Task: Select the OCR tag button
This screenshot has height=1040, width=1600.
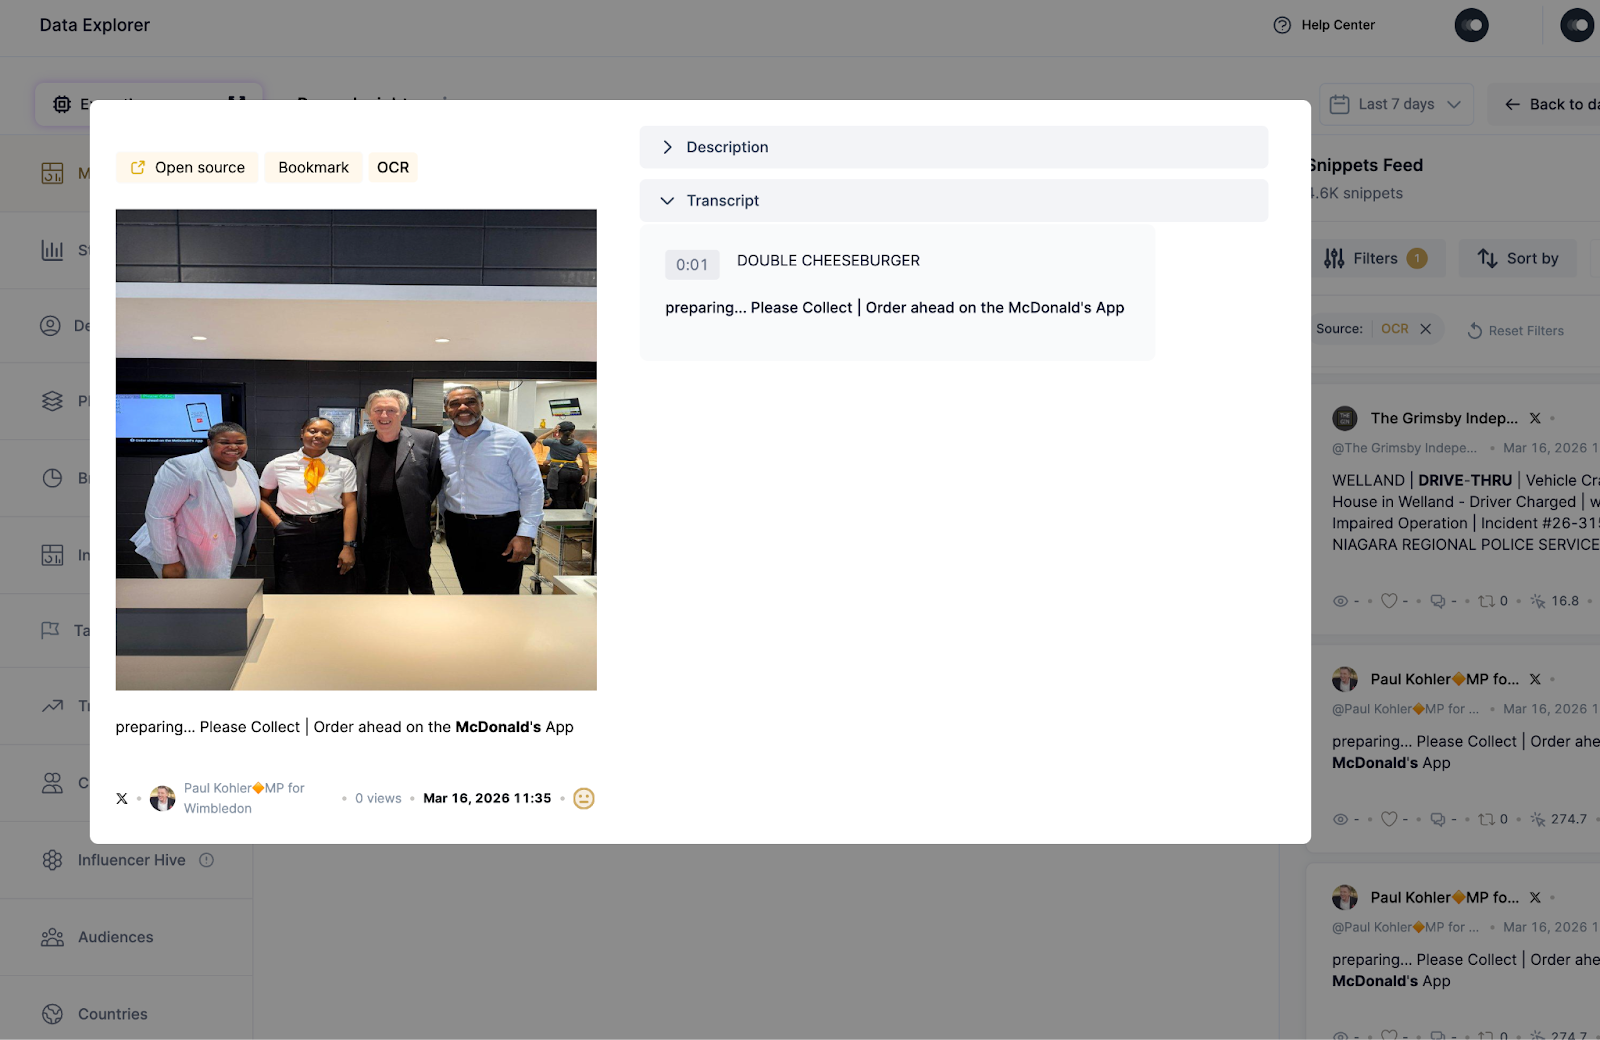Action: pos(393,167)
